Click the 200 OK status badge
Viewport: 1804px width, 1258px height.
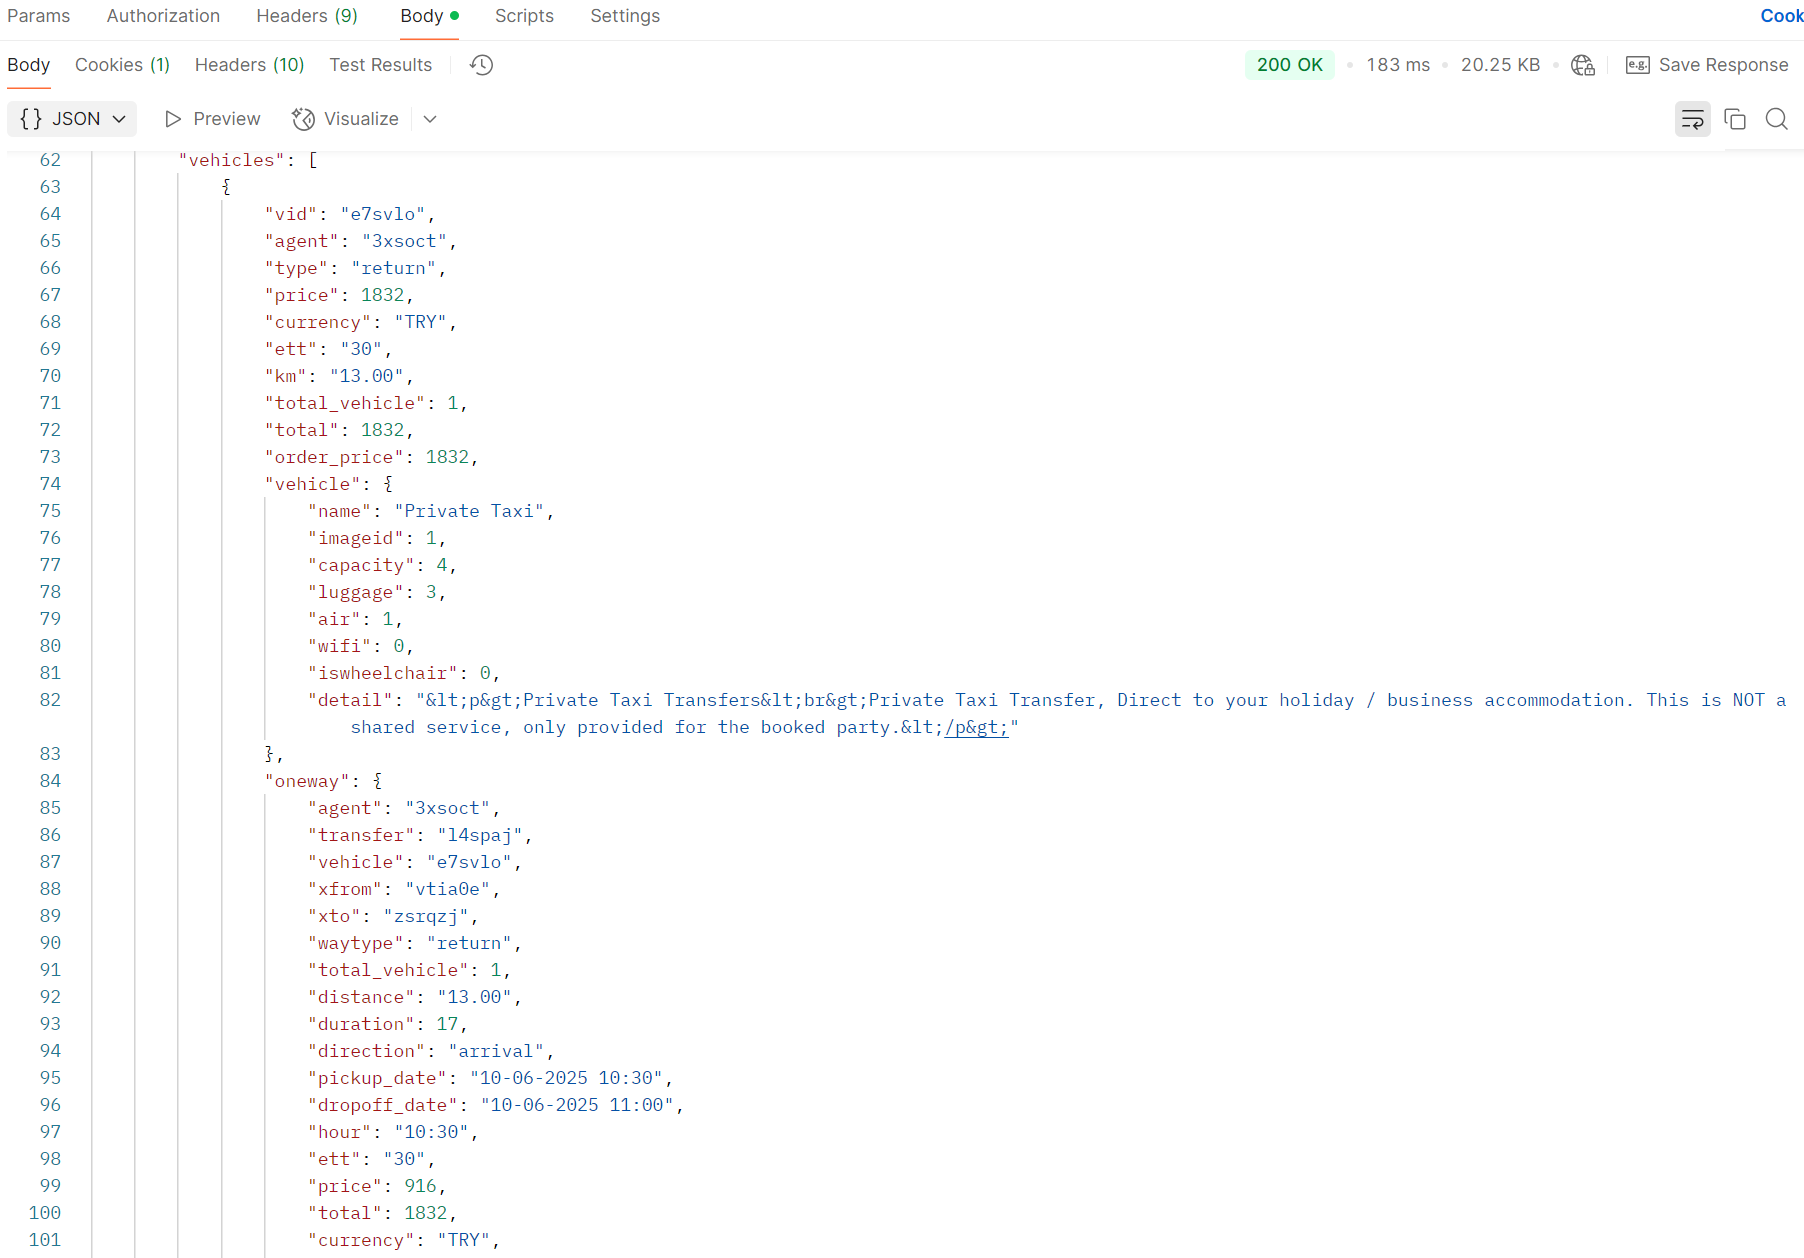[1289, 65]
